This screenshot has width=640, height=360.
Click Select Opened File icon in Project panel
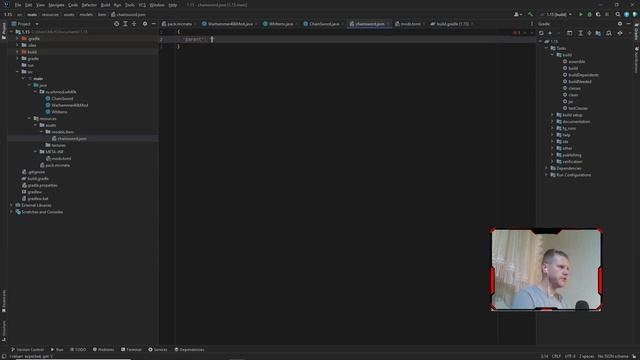click(116, 24)
